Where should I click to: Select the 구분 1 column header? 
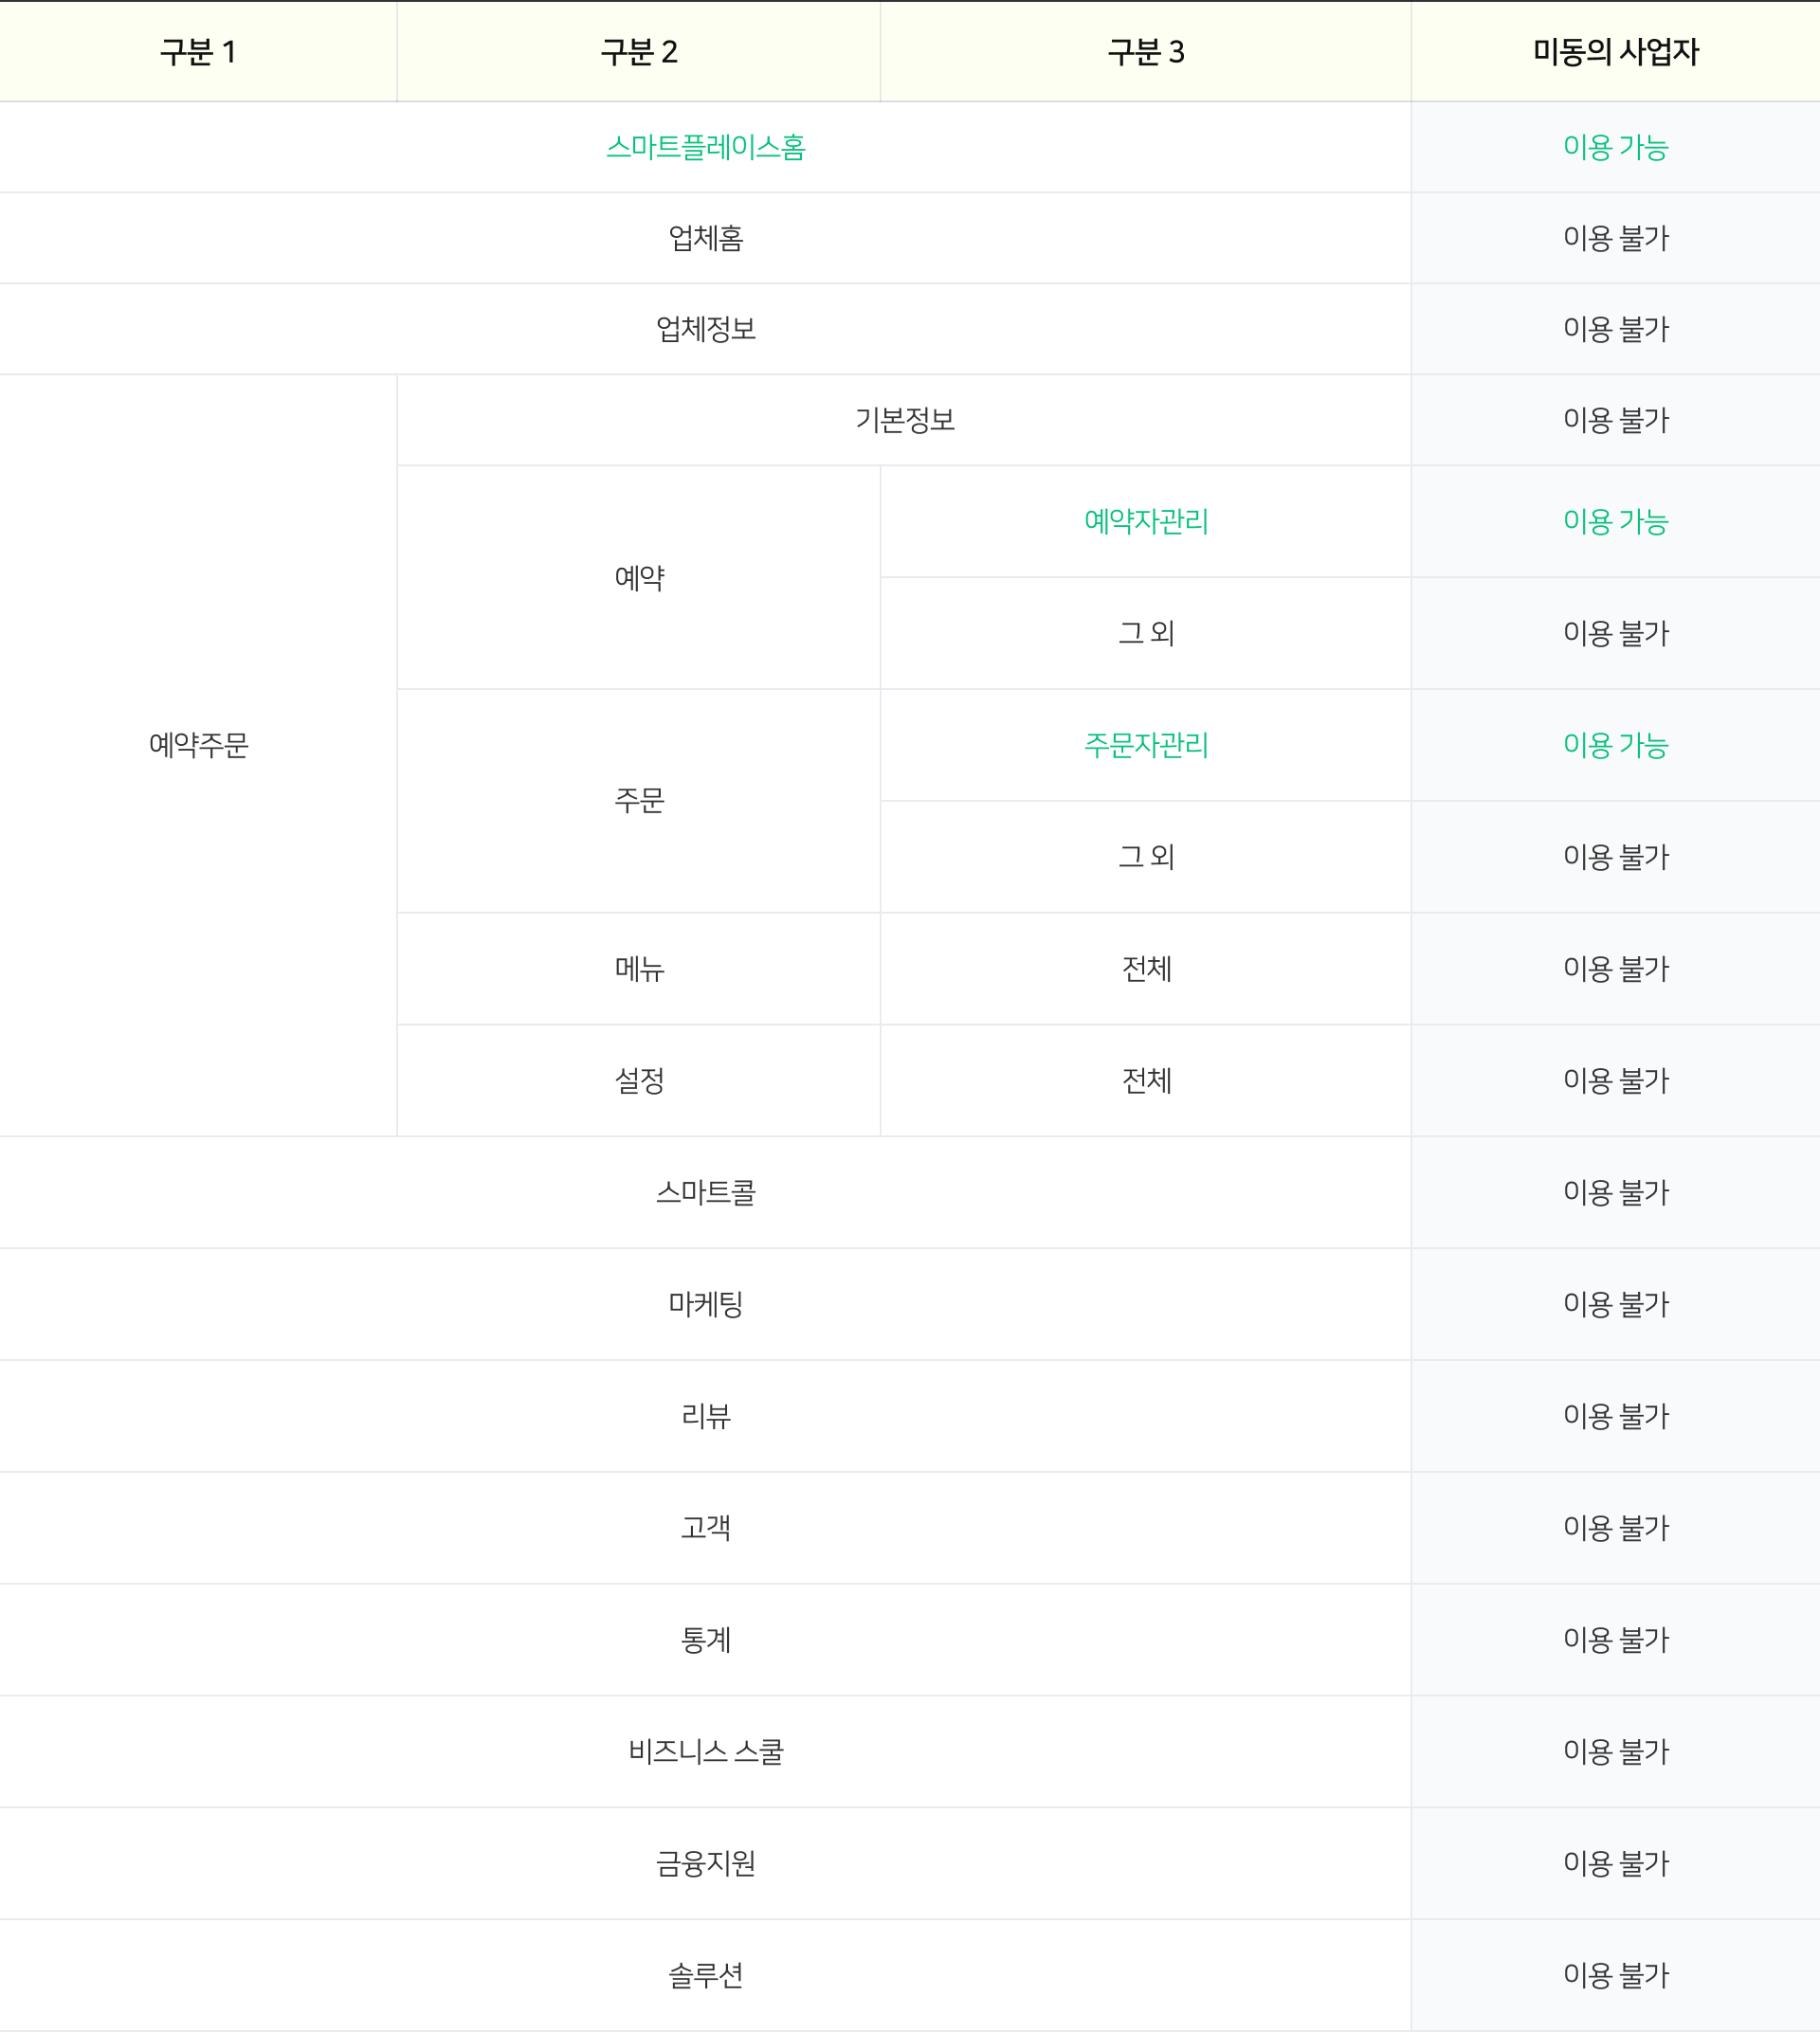198,52
